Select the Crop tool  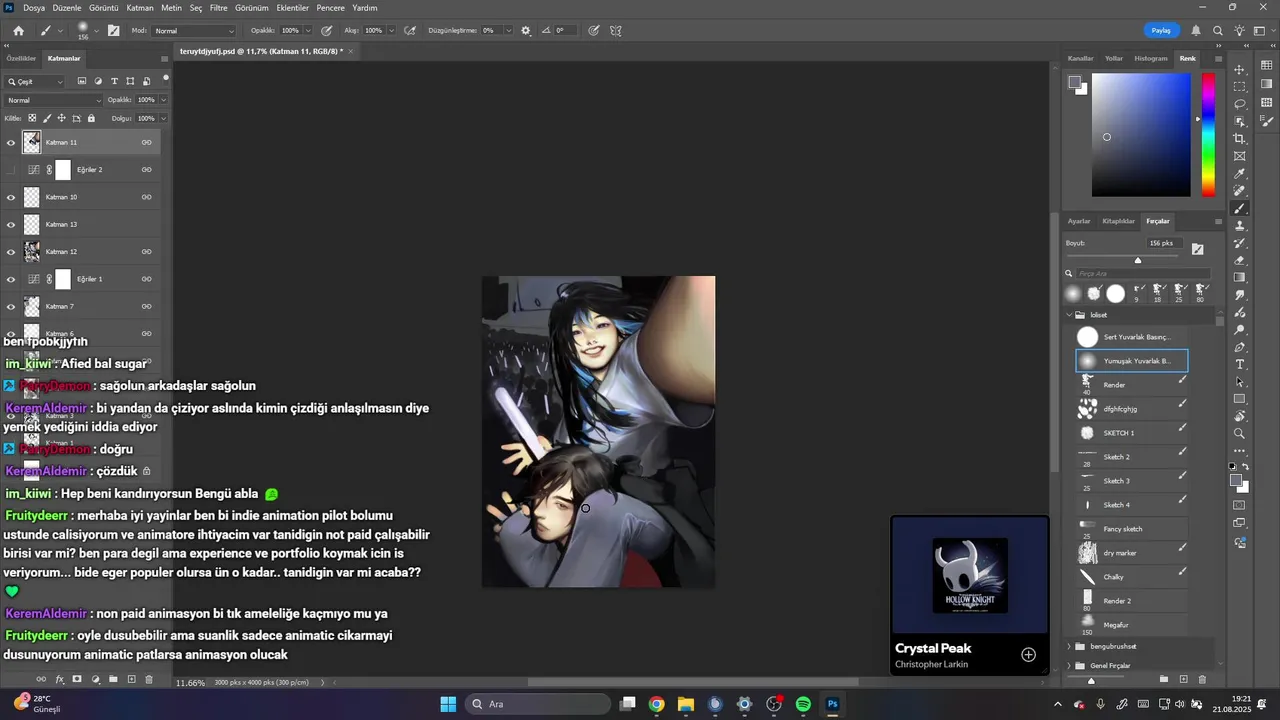click(1240, 139)
